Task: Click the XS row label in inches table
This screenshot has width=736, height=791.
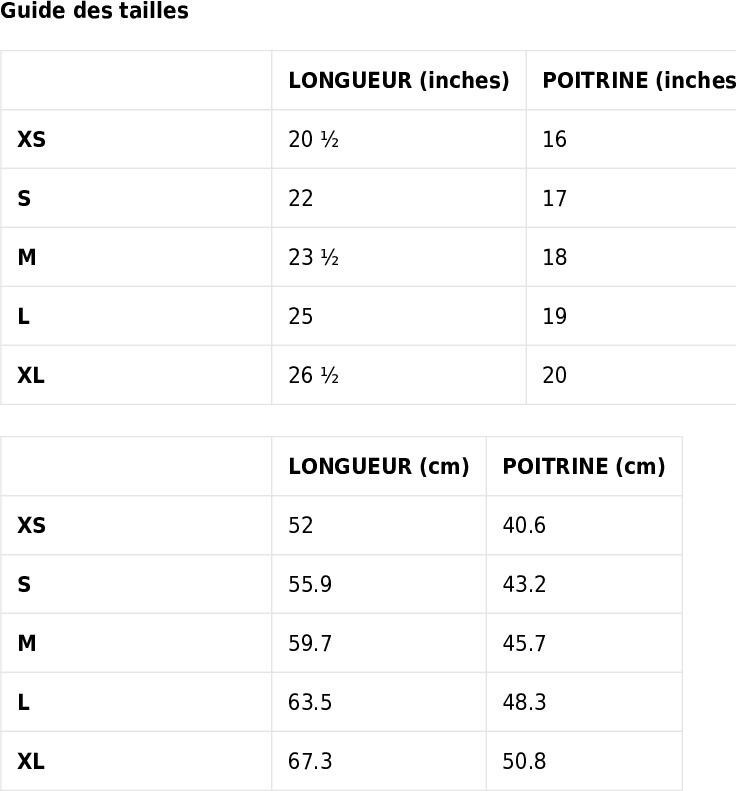Action: pyautogui.click(x=31, y=139)
